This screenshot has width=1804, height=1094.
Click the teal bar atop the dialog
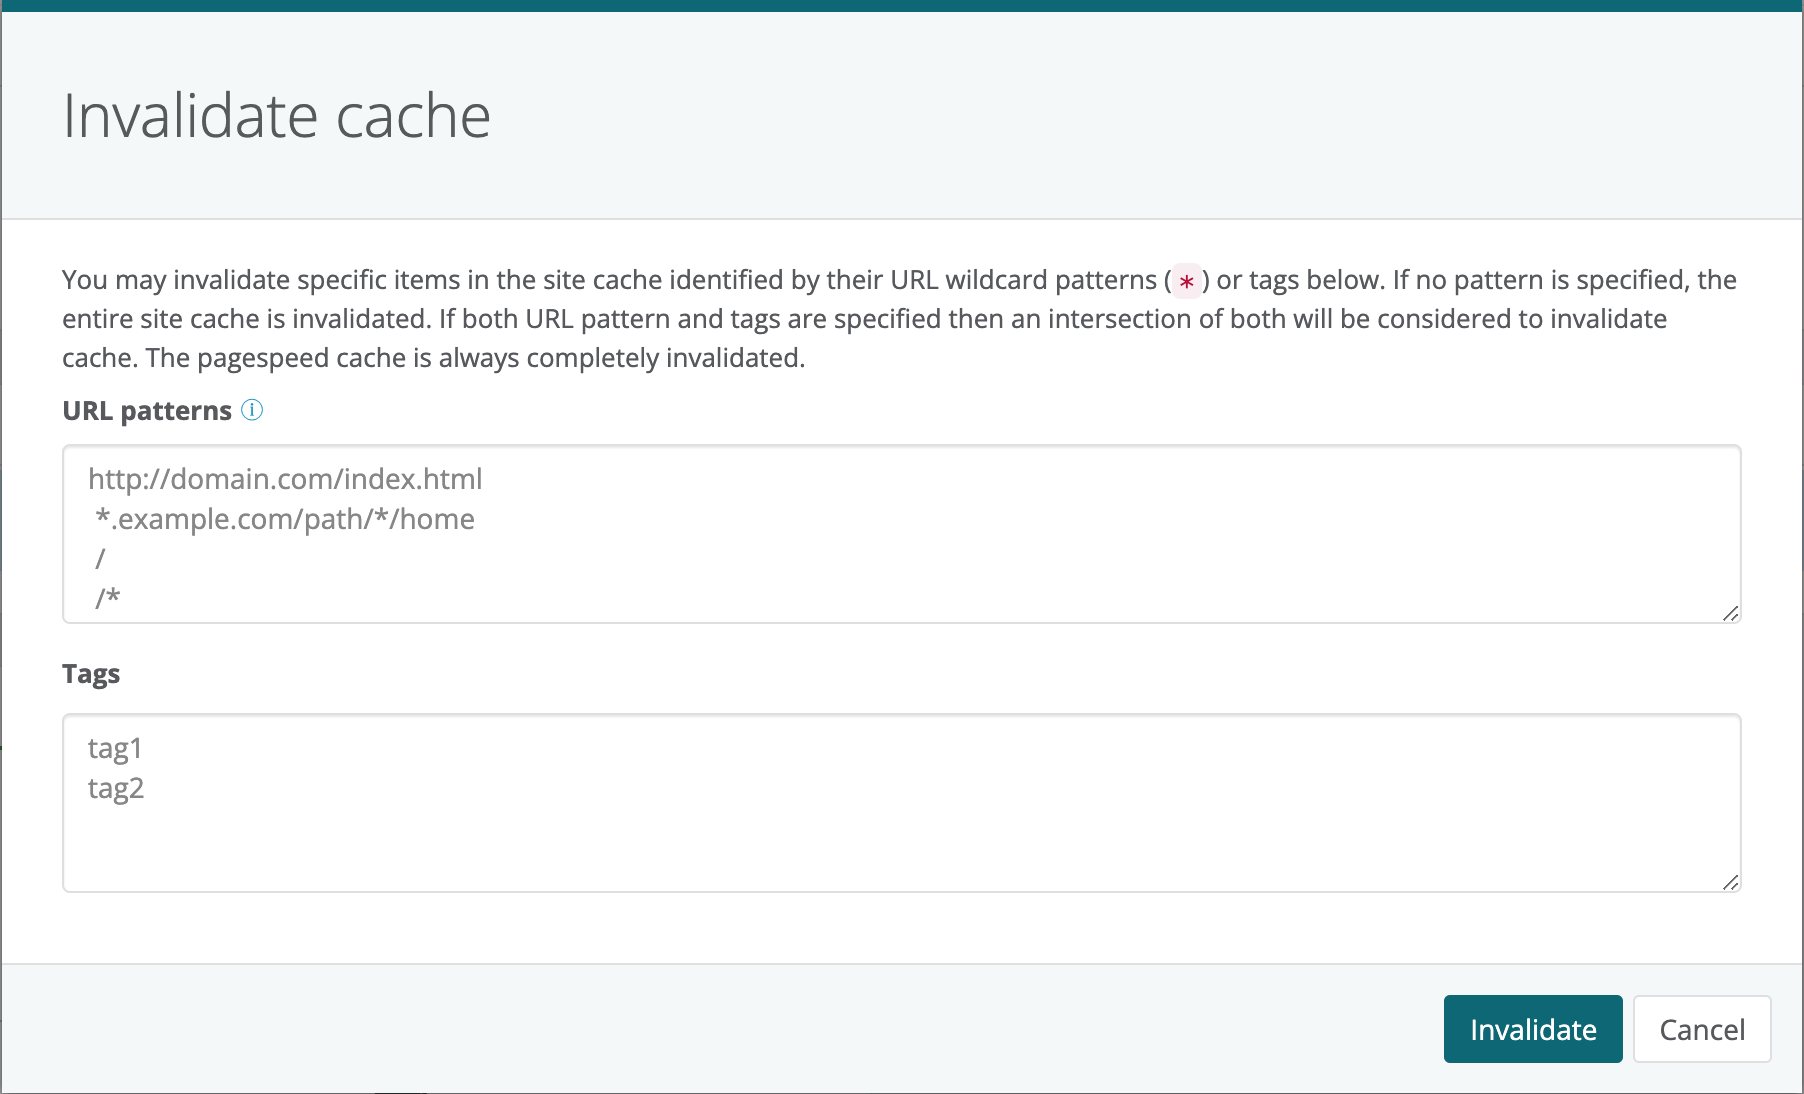900,5
